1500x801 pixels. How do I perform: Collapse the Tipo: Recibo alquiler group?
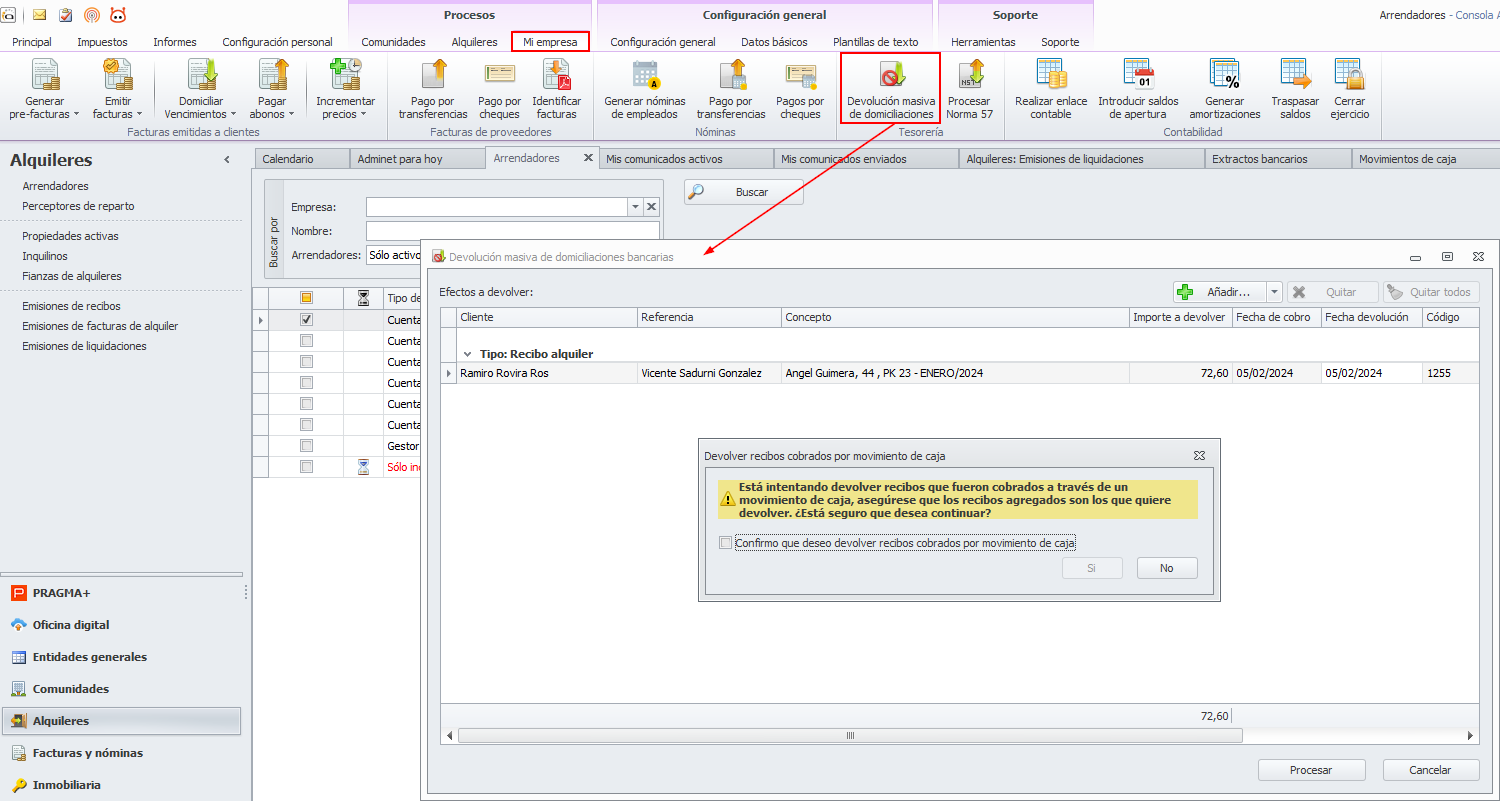pos(467,354)
